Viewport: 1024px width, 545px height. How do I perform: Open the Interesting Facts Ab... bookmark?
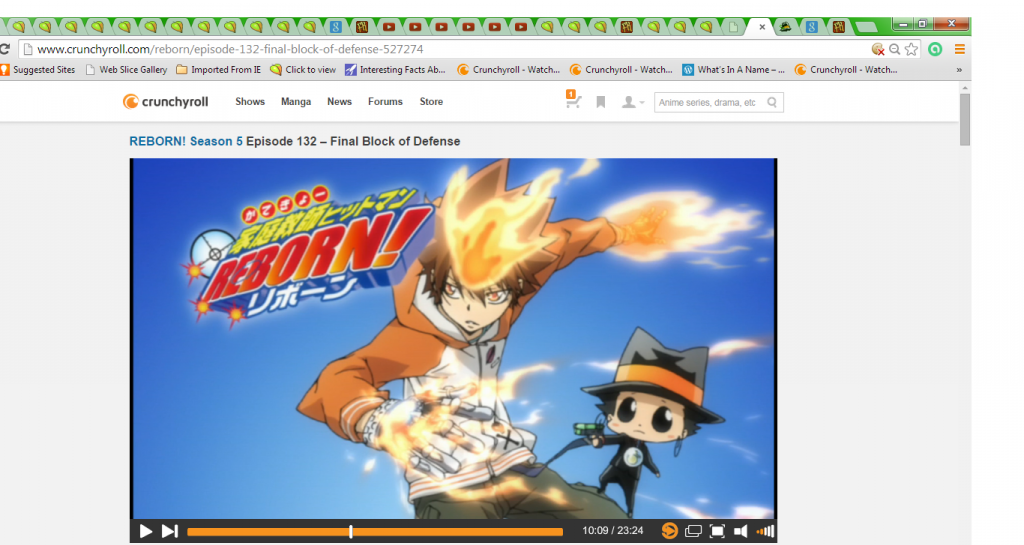coord(395,70)
